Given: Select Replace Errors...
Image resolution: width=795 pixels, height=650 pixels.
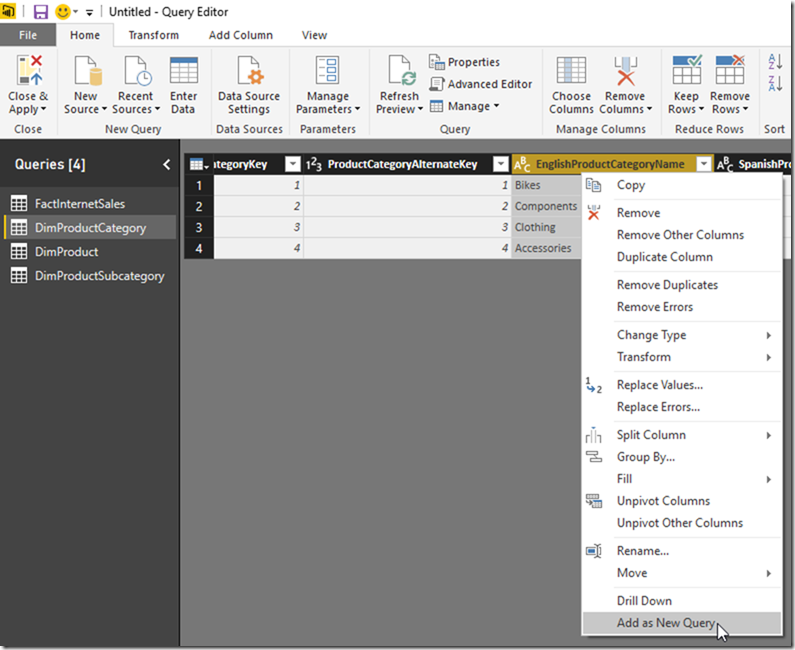Looking at the screenshot, I should point(682,407).
